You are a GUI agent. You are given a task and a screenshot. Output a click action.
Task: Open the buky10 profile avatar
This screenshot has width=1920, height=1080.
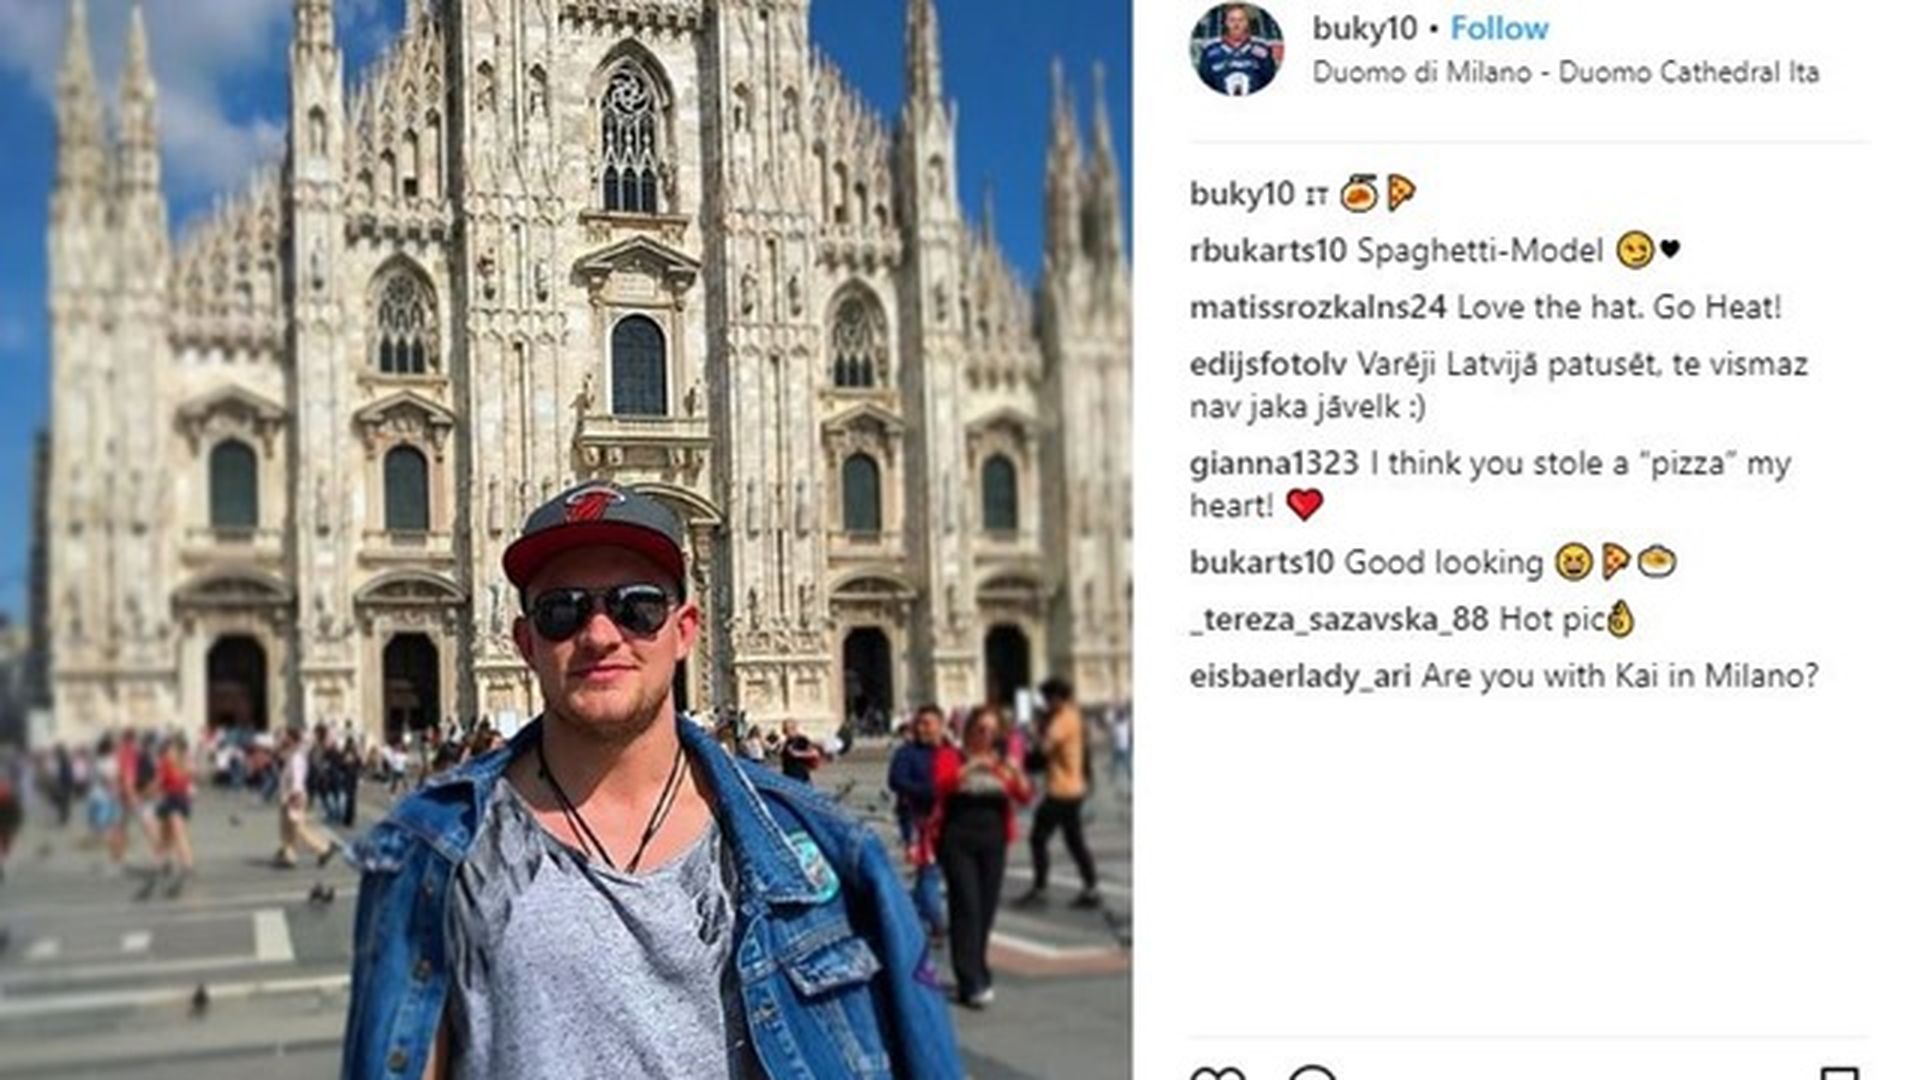(1236, 48)
